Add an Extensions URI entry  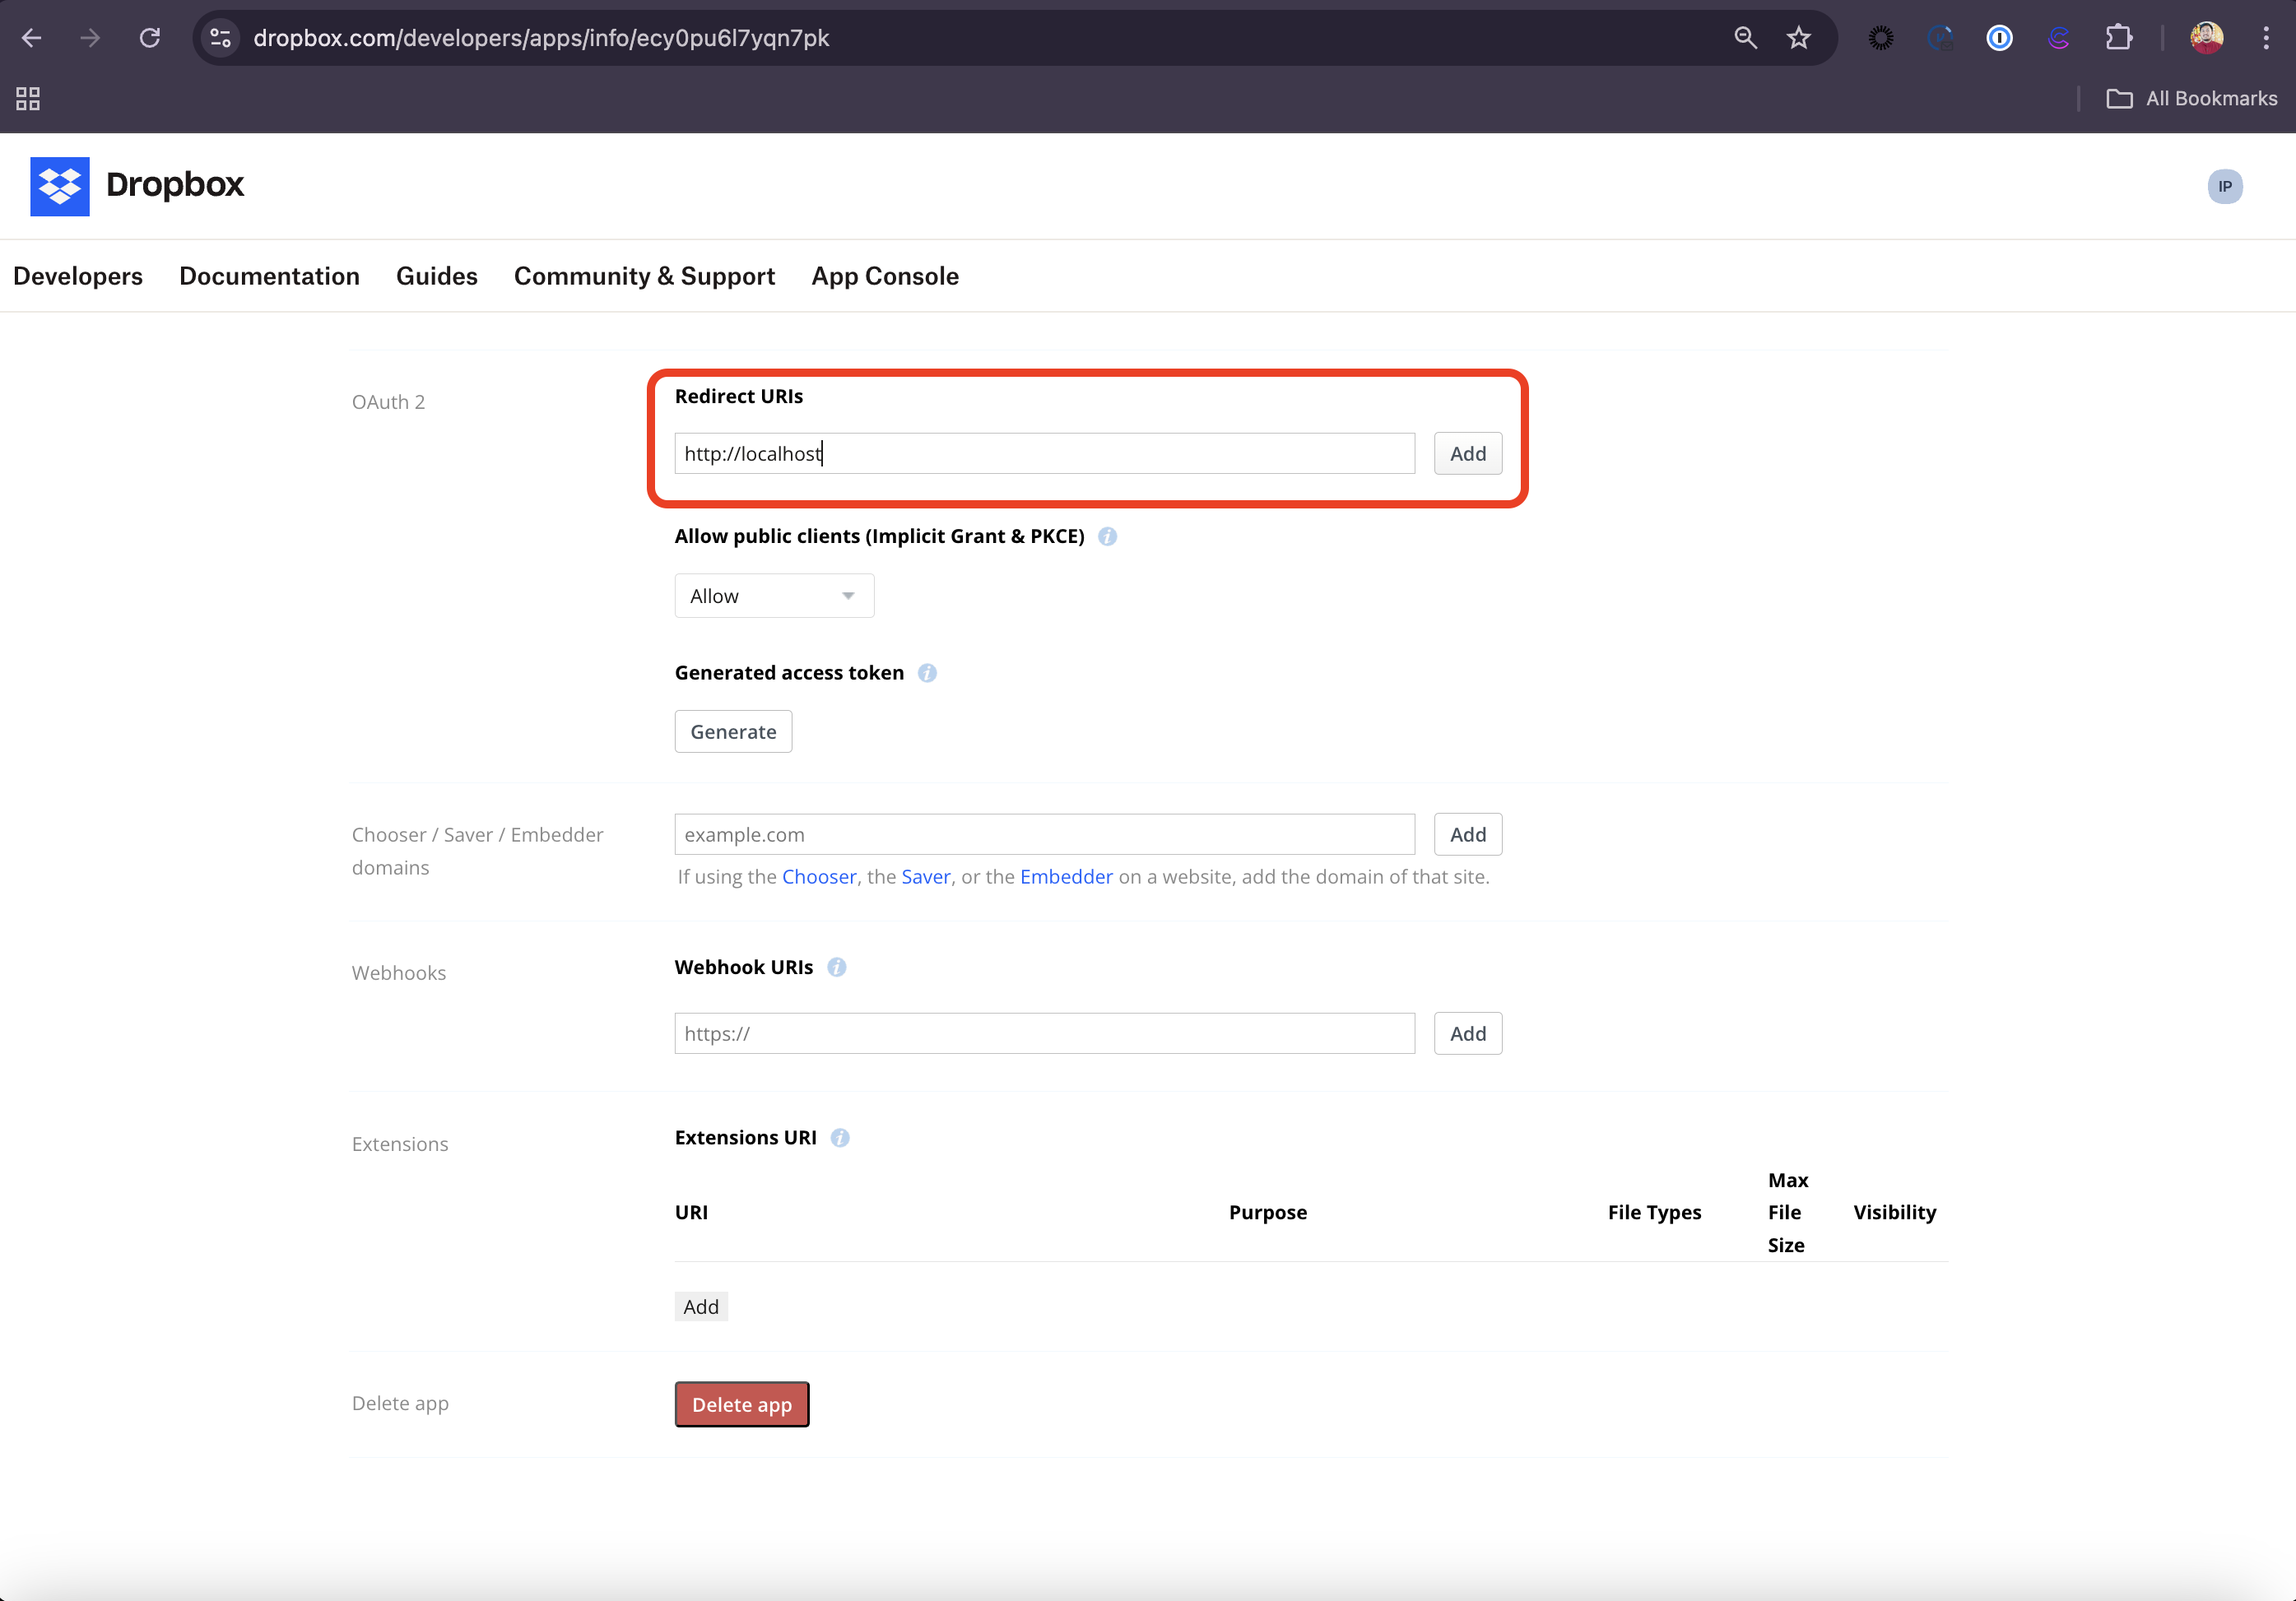[701, 1306]
